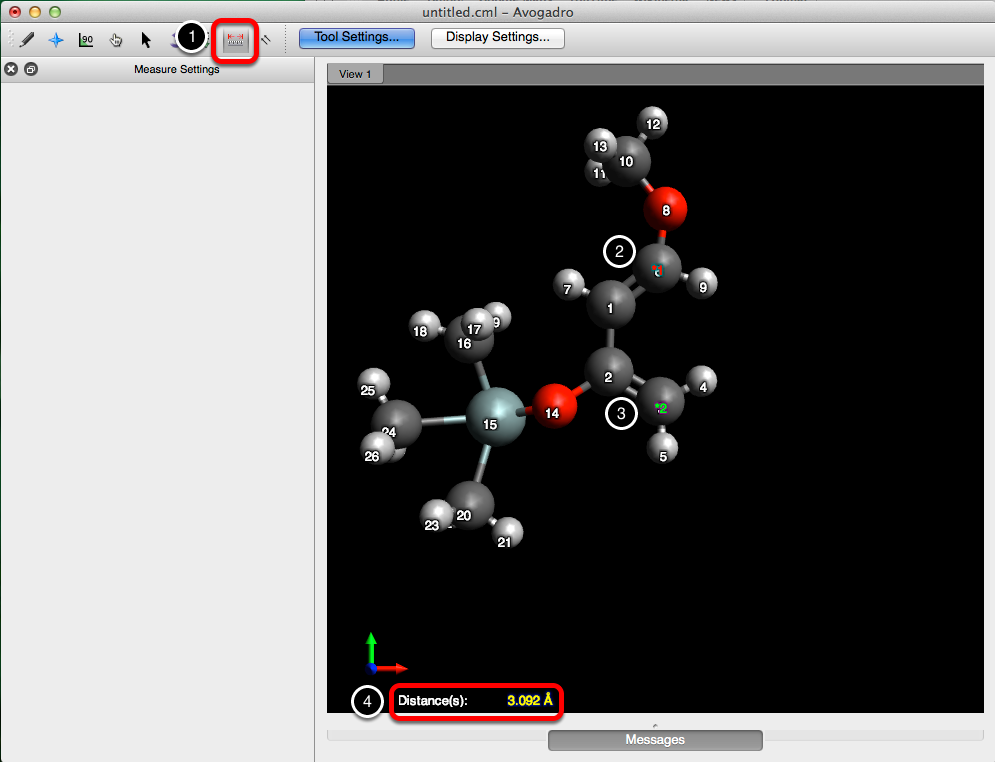Viewport: 995px width, 762px height.
Task: Select the Manipulate hand tool
Action: [x=116, y=40]
